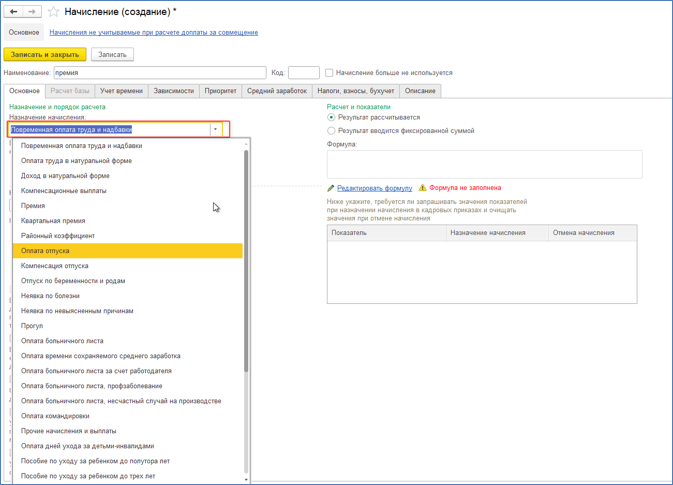Screen dimensions: 673x485
Task: Choose 'Квартальная премия' from list
Action: (128, 221)
